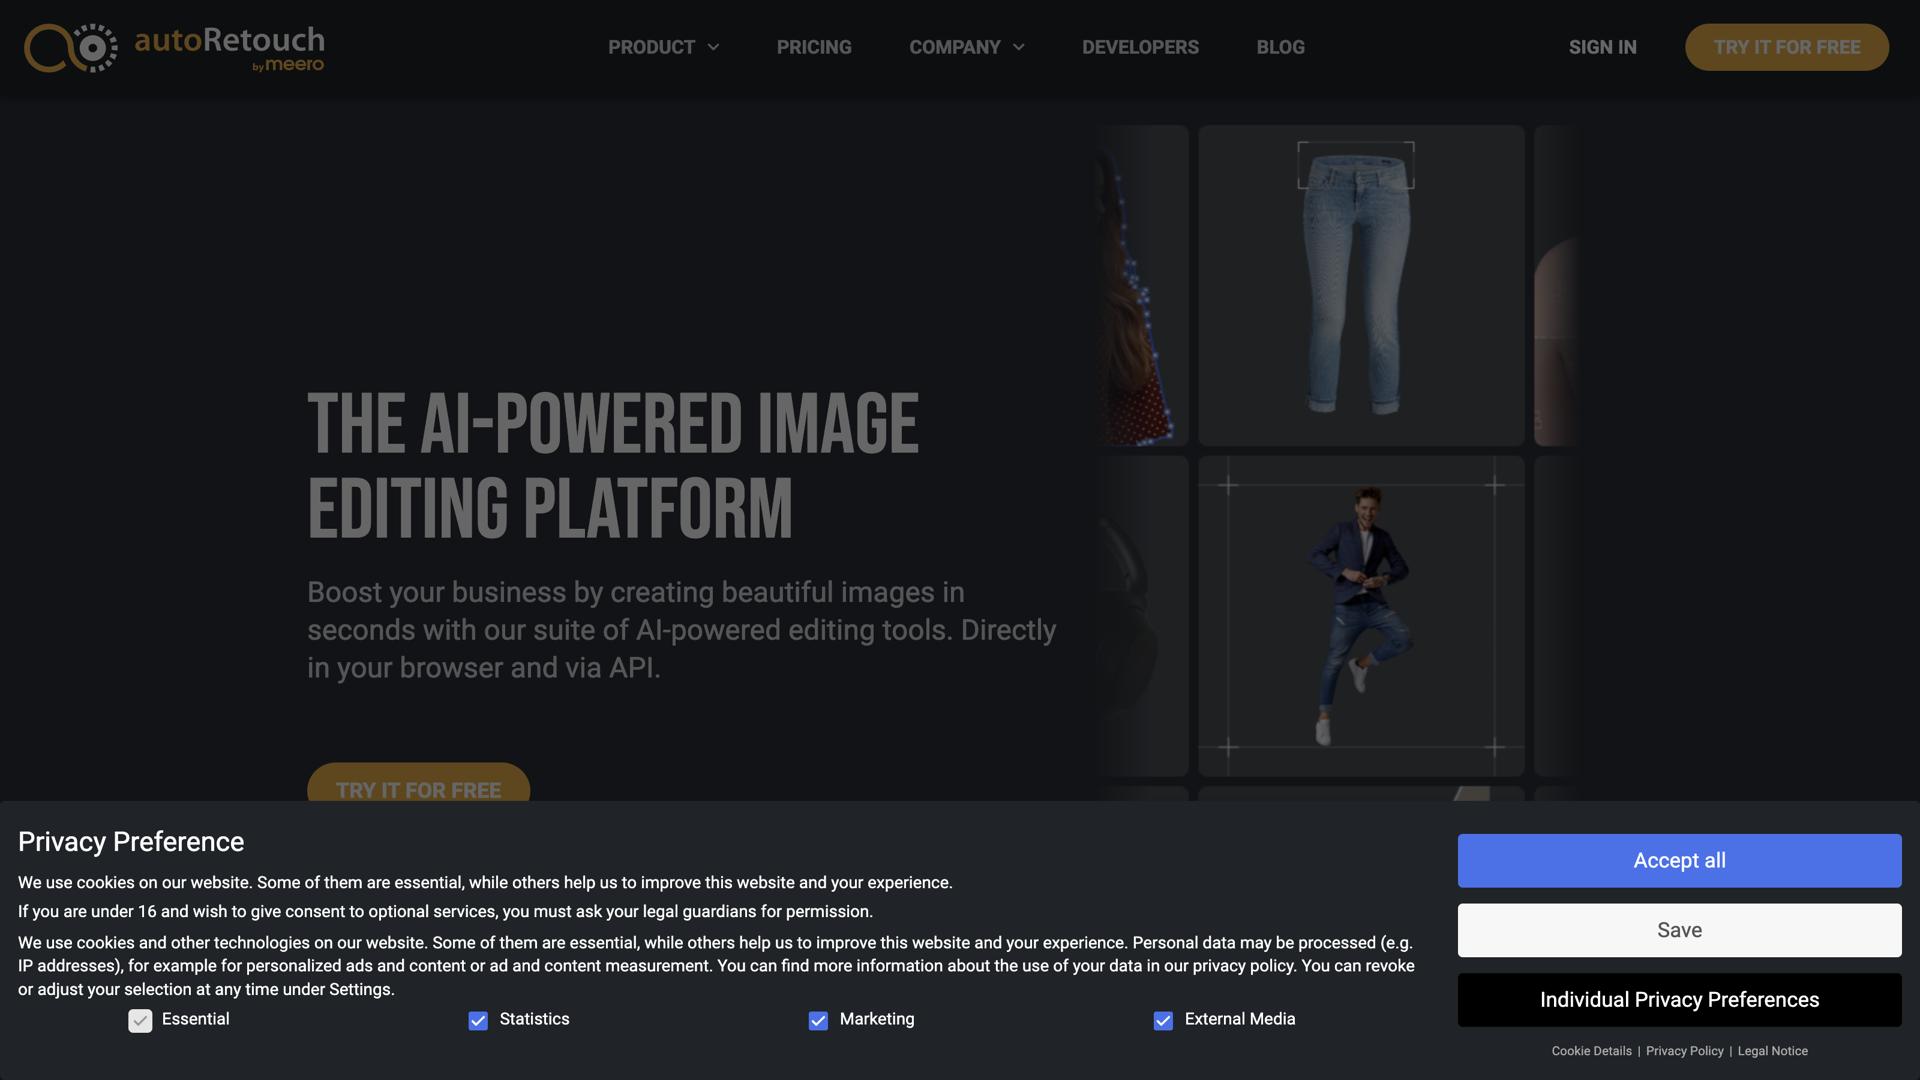Disable the Statistics cookies checkbox
Viewport: 1920px width, 1080px height.
[478, 1019]
